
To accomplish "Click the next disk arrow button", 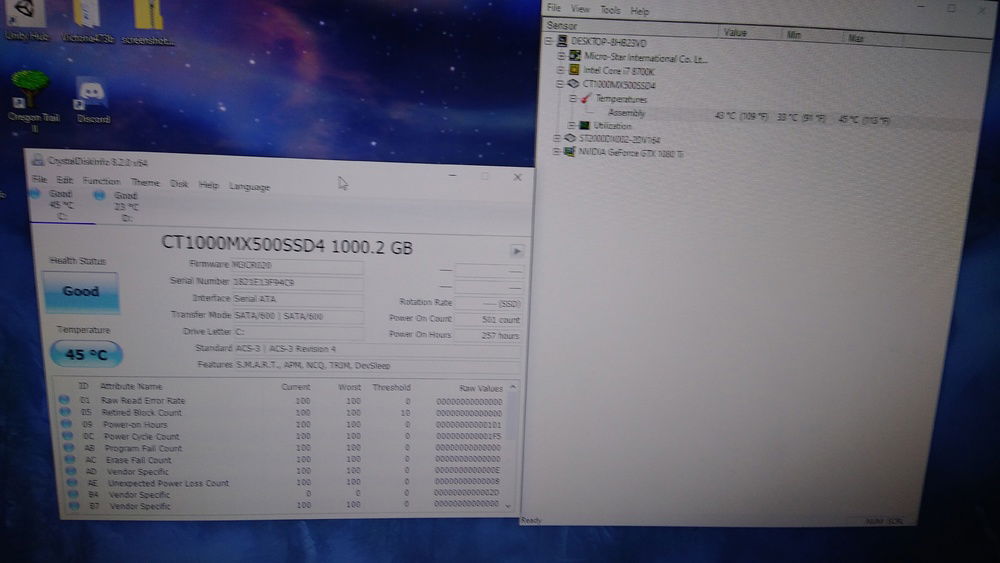I will point(517,251).
